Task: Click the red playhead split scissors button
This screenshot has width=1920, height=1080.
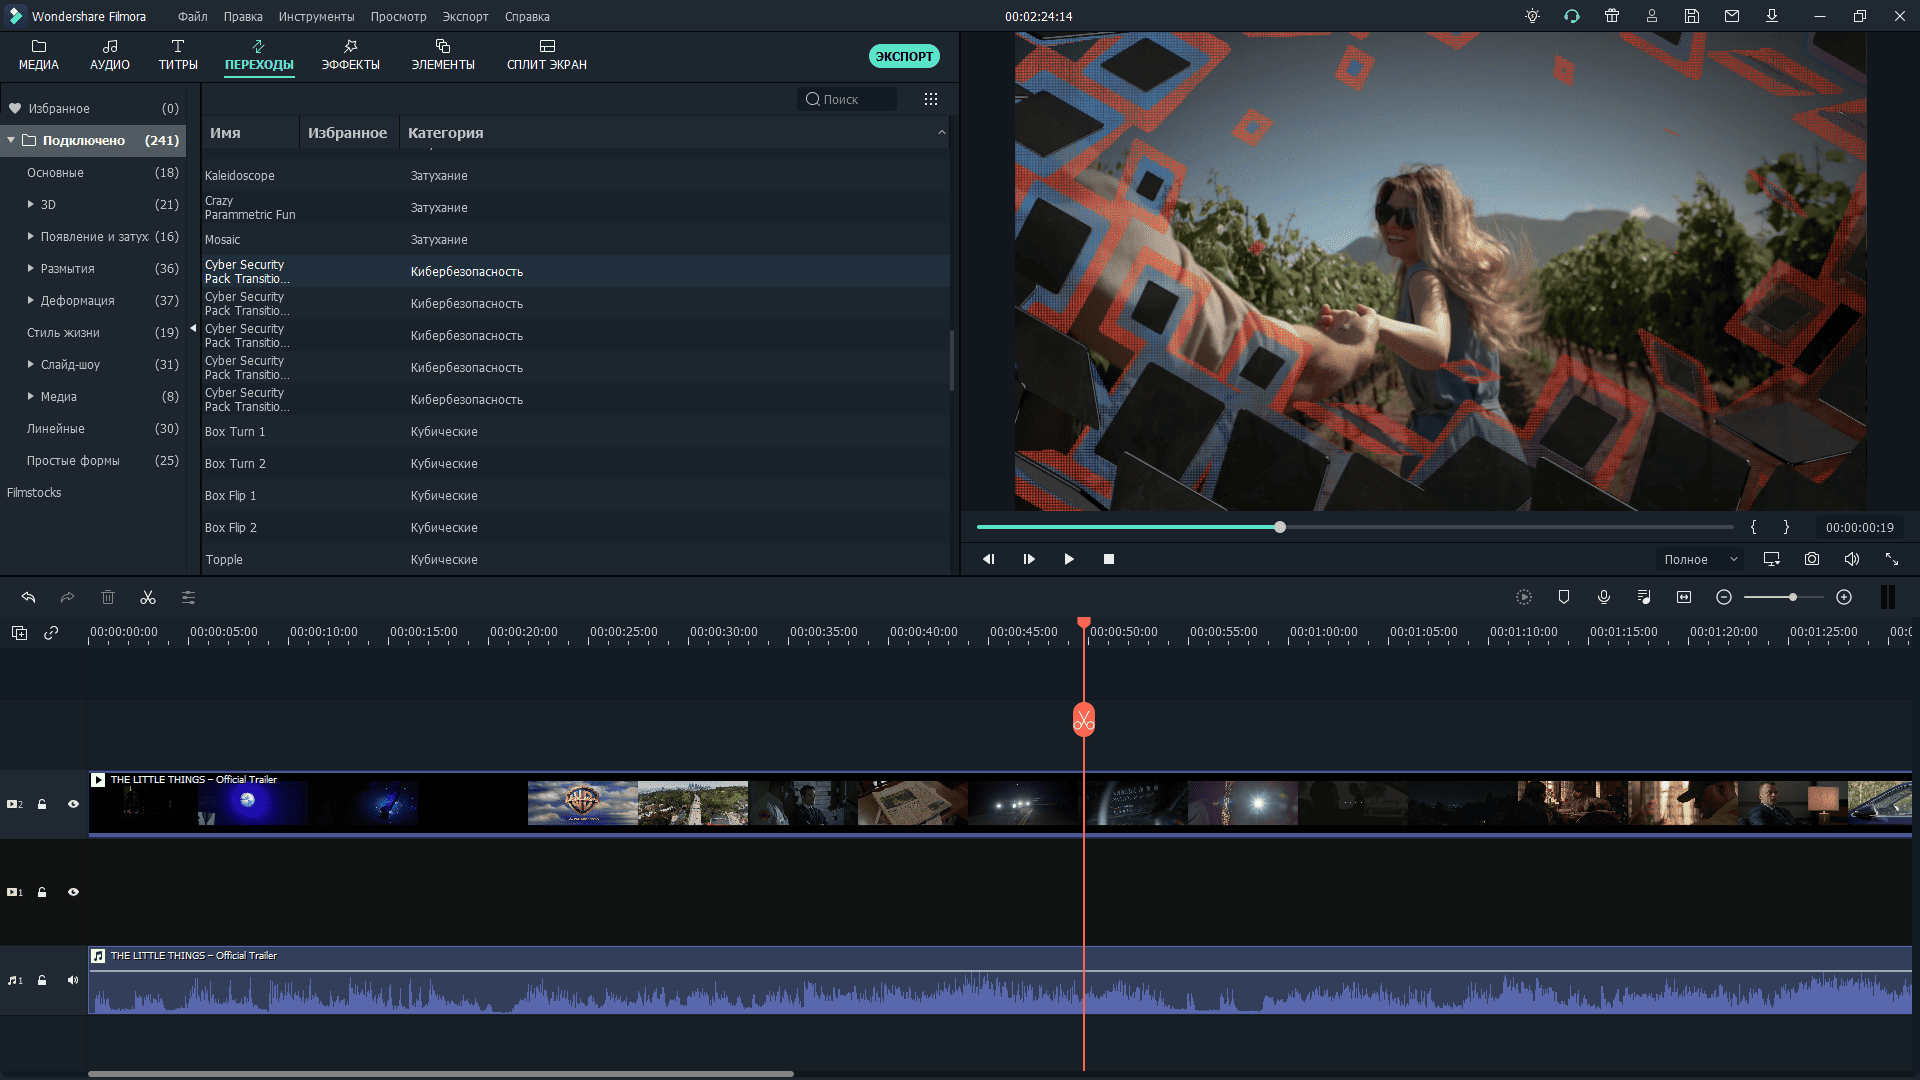Action: [x=1084, y=720]
